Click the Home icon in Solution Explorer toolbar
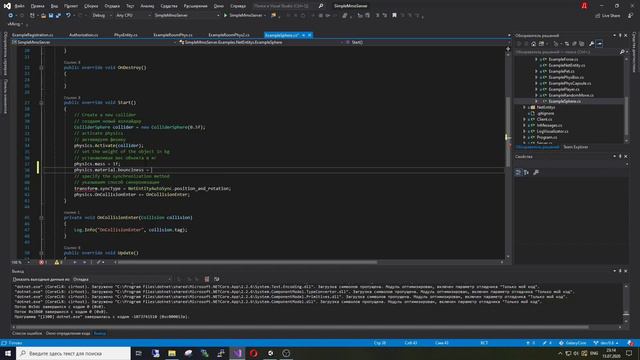The width and height of the screenshot is (640, 360). (x=533, y=44)
